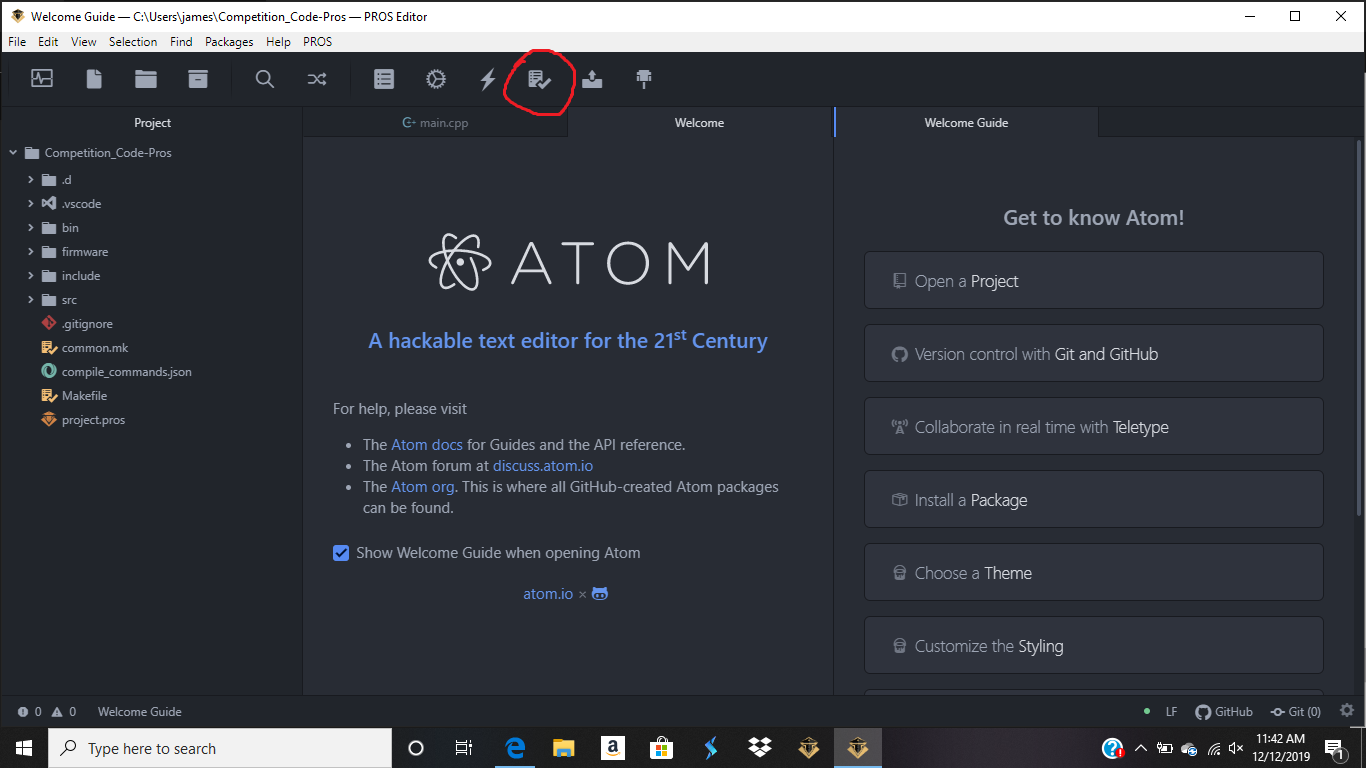
Task: Open the PROS menu
Action: (x=318, y=42)
